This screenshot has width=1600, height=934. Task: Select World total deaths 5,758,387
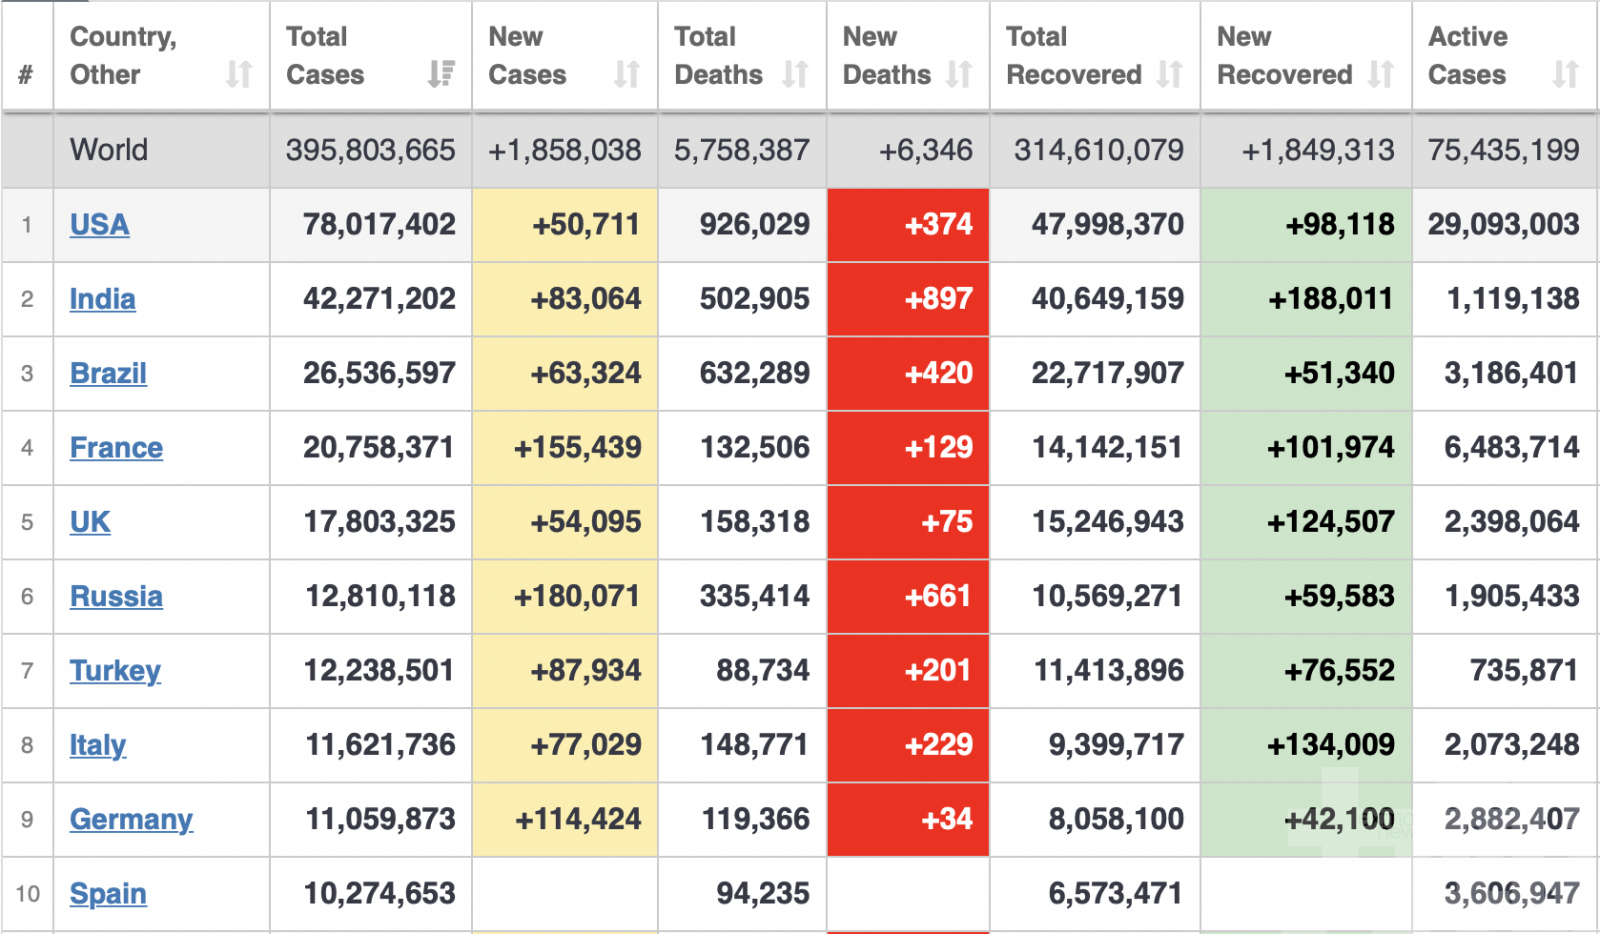tap(741, 150)
